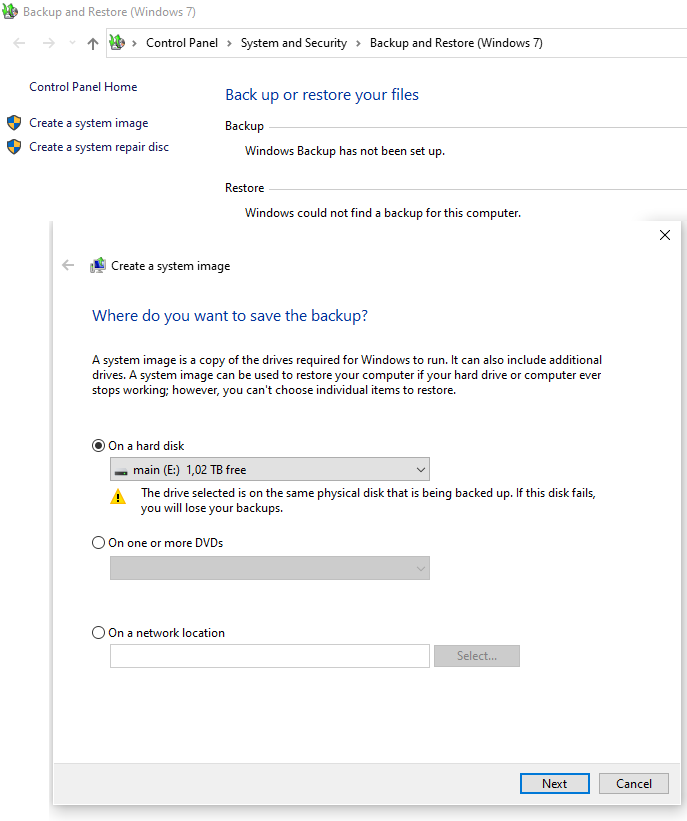The width and height of the screenshot is (687, 821).
Task: Click the Back up or restore your files heading
Action: (322, 95)
